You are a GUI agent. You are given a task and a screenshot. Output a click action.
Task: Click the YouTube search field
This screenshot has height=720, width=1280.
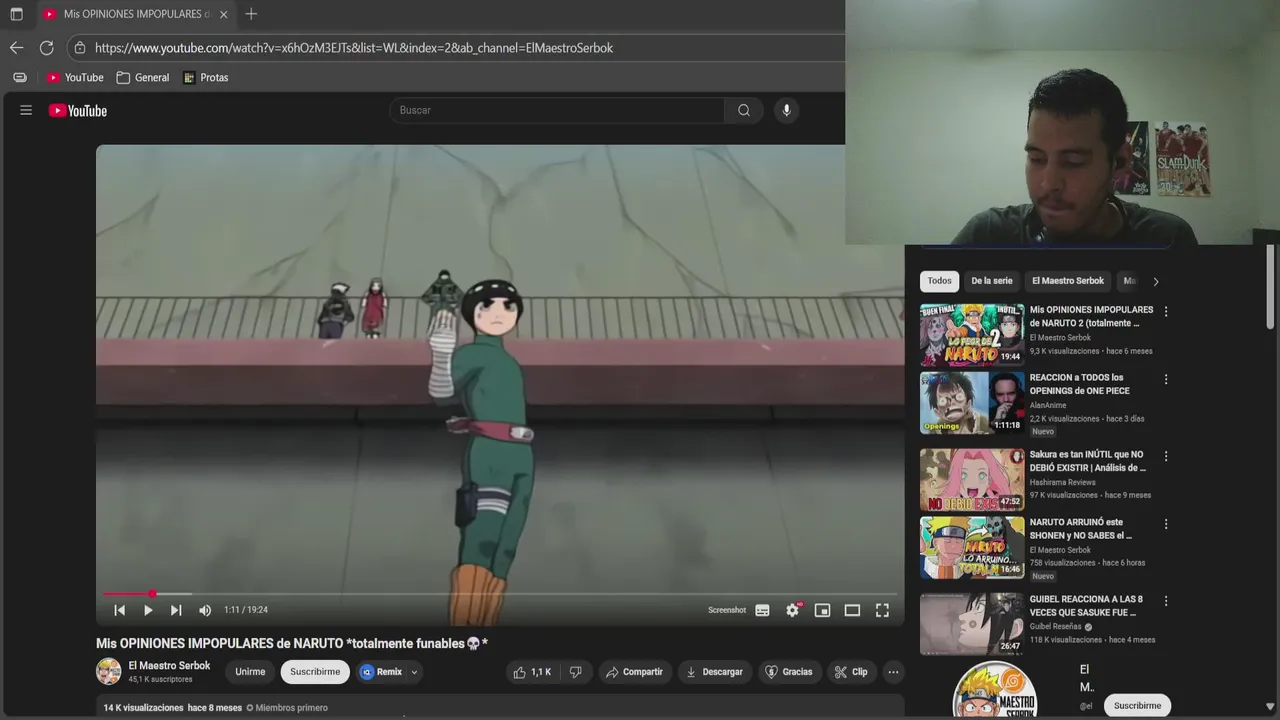pos(557,110)
